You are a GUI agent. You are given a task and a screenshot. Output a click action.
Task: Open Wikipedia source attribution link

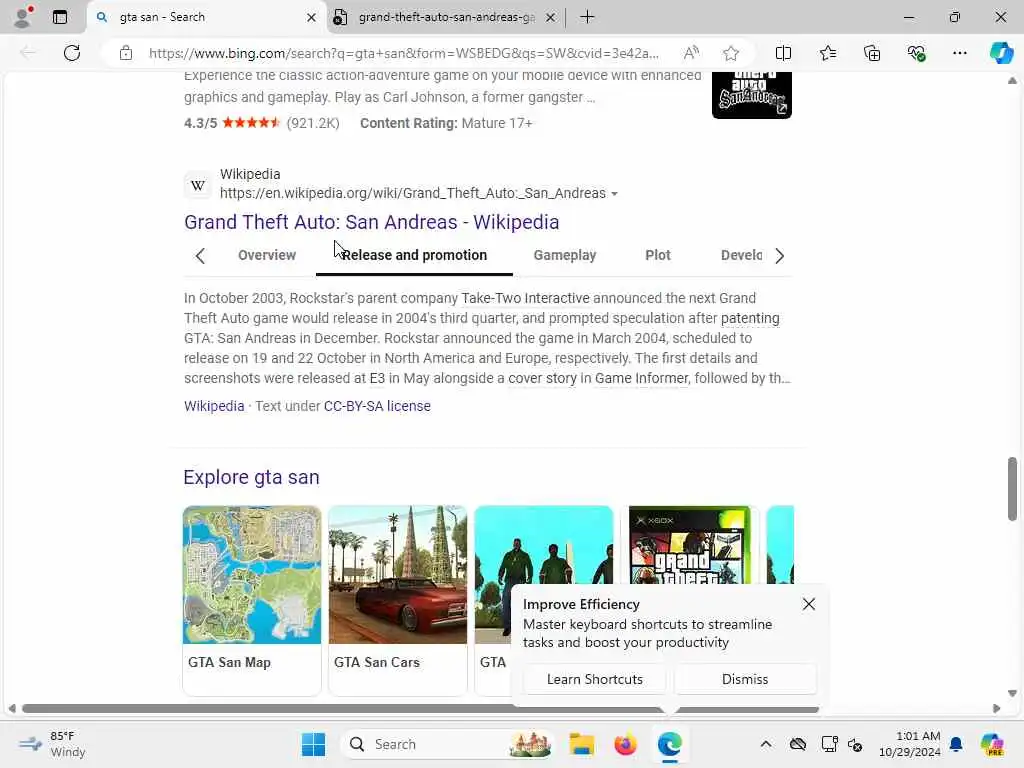click(x=214, y=406)
